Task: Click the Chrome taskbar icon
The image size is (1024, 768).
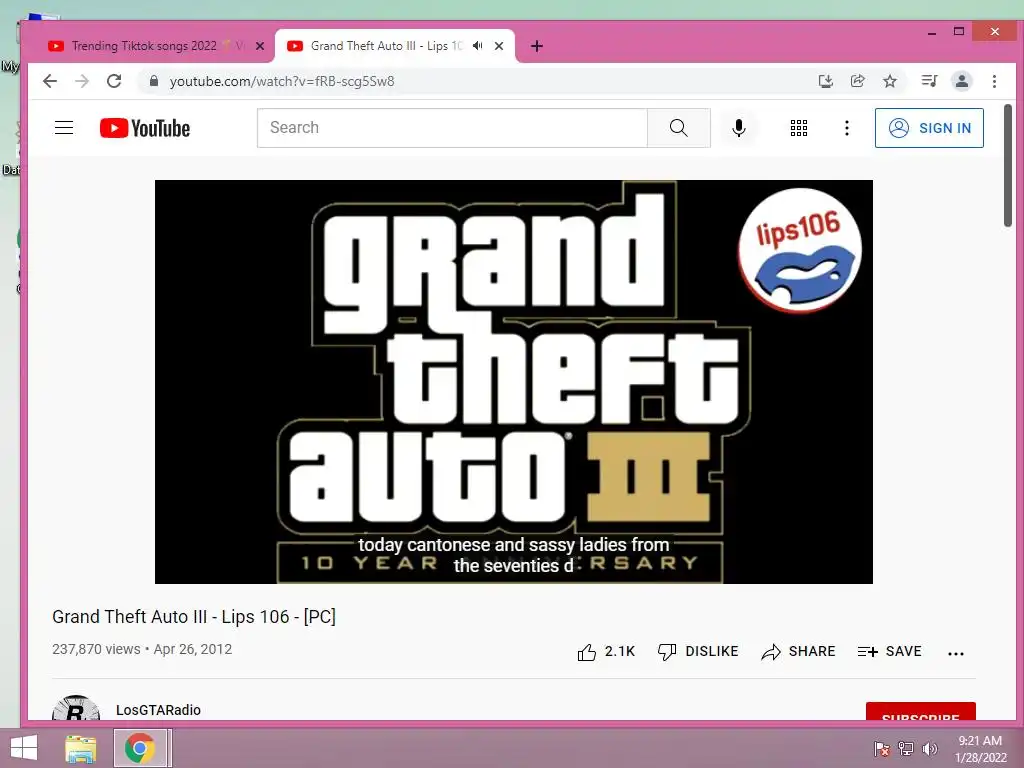Action: click(140, 748)
